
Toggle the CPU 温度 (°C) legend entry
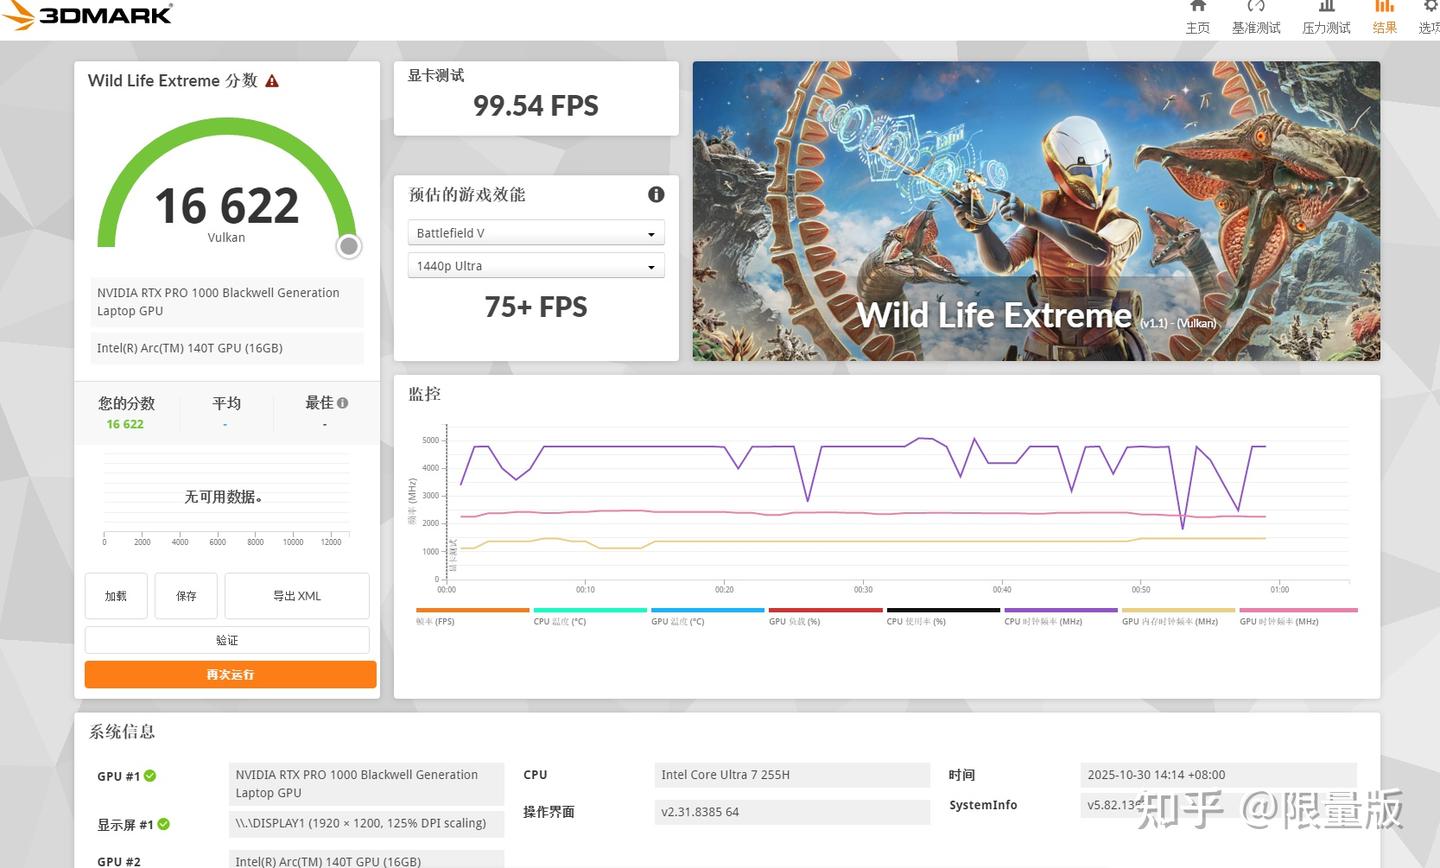pyautogui.click(x=590, y=616)
